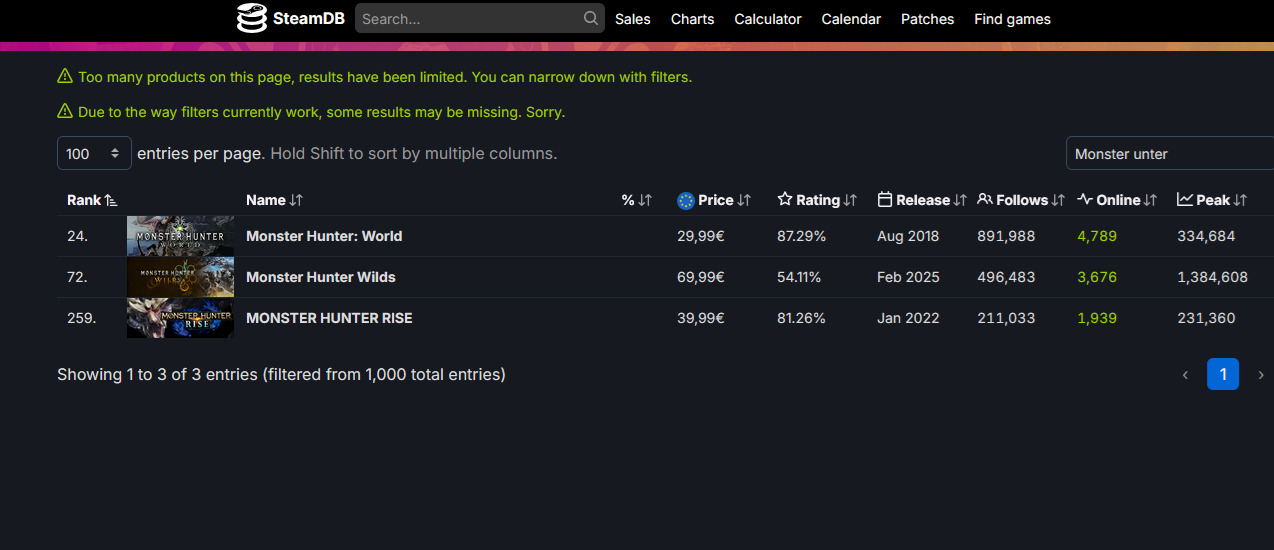Click the Too many products warning icon
Screen dimensions: 1274x550
65,76
